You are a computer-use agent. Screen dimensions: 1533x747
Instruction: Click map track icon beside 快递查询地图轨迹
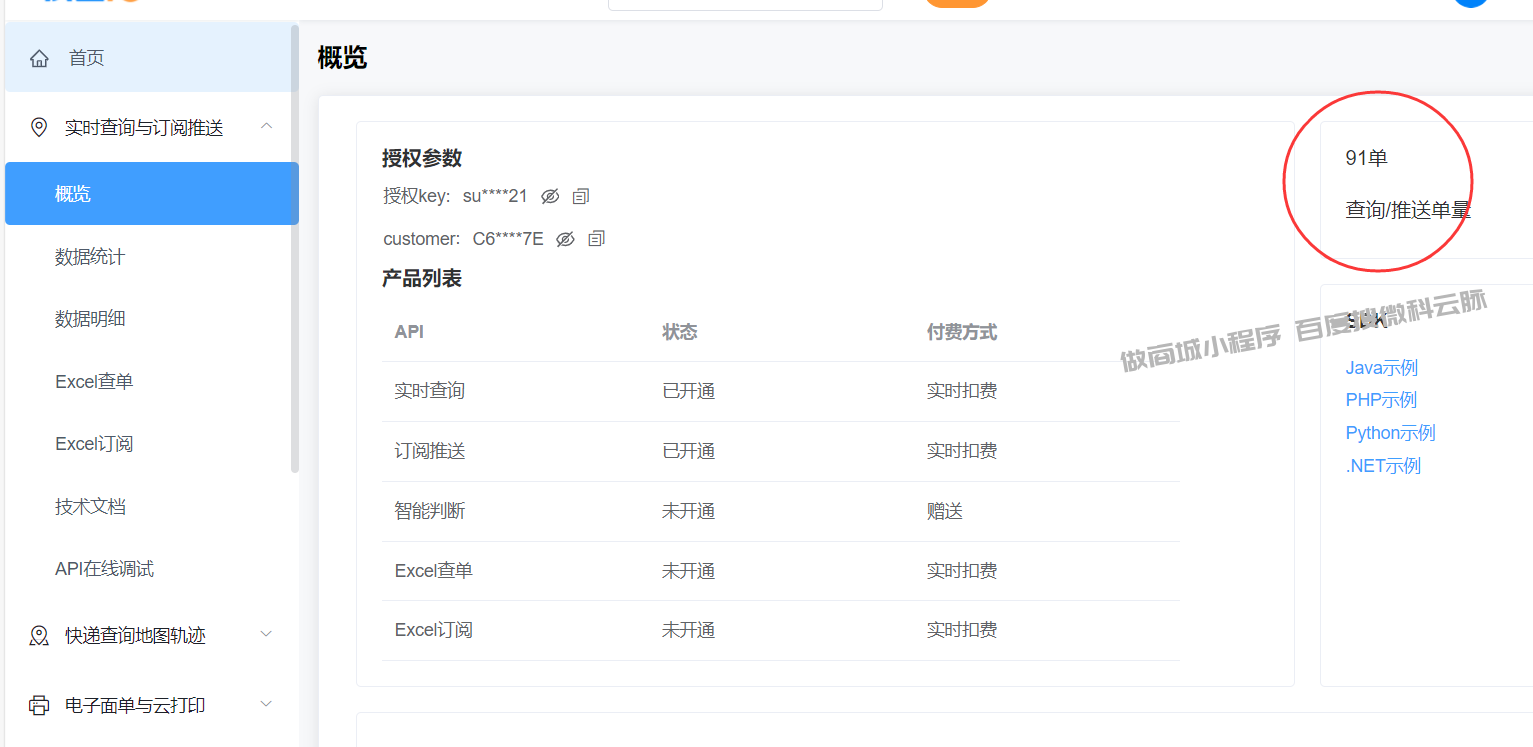pos(39,636)
